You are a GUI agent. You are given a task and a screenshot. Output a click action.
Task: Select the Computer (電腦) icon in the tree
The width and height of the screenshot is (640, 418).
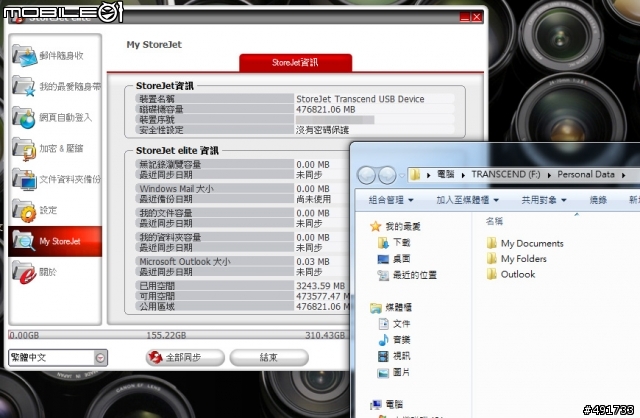coord(376,405)
